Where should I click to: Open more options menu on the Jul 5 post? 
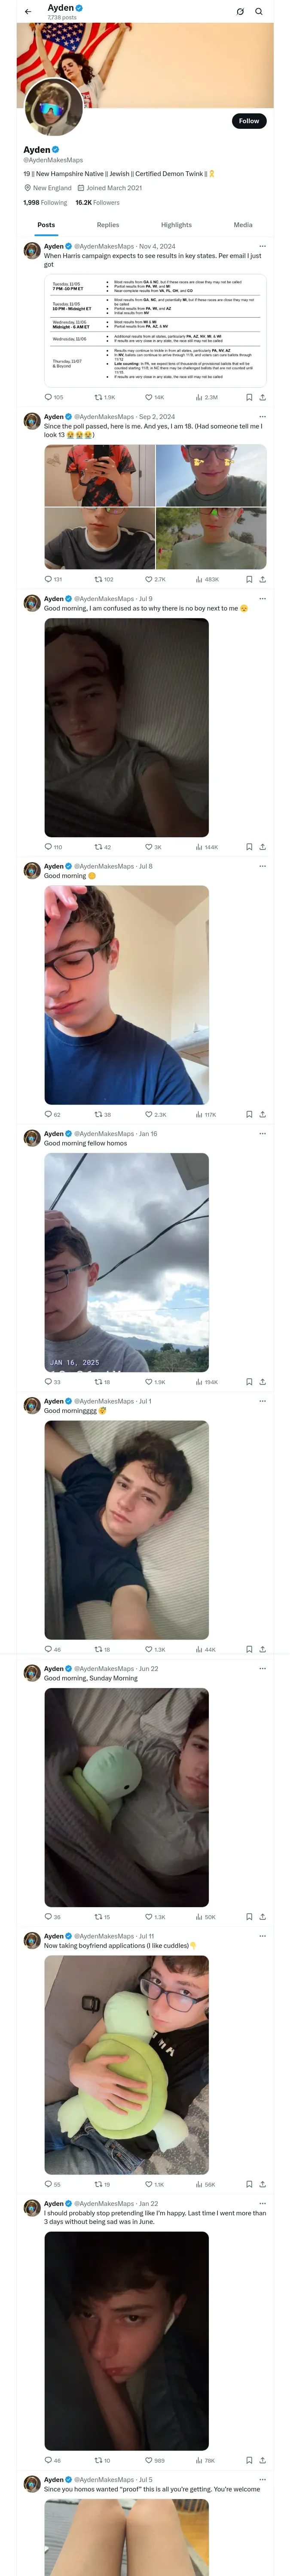click(262, 2479)
